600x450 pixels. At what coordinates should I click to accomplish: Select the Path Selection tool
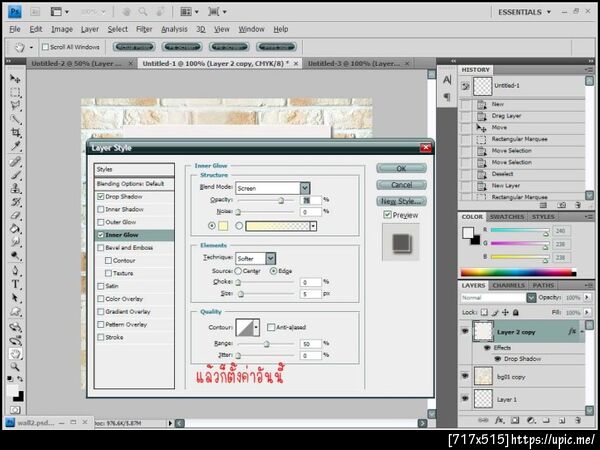(15, 298)
